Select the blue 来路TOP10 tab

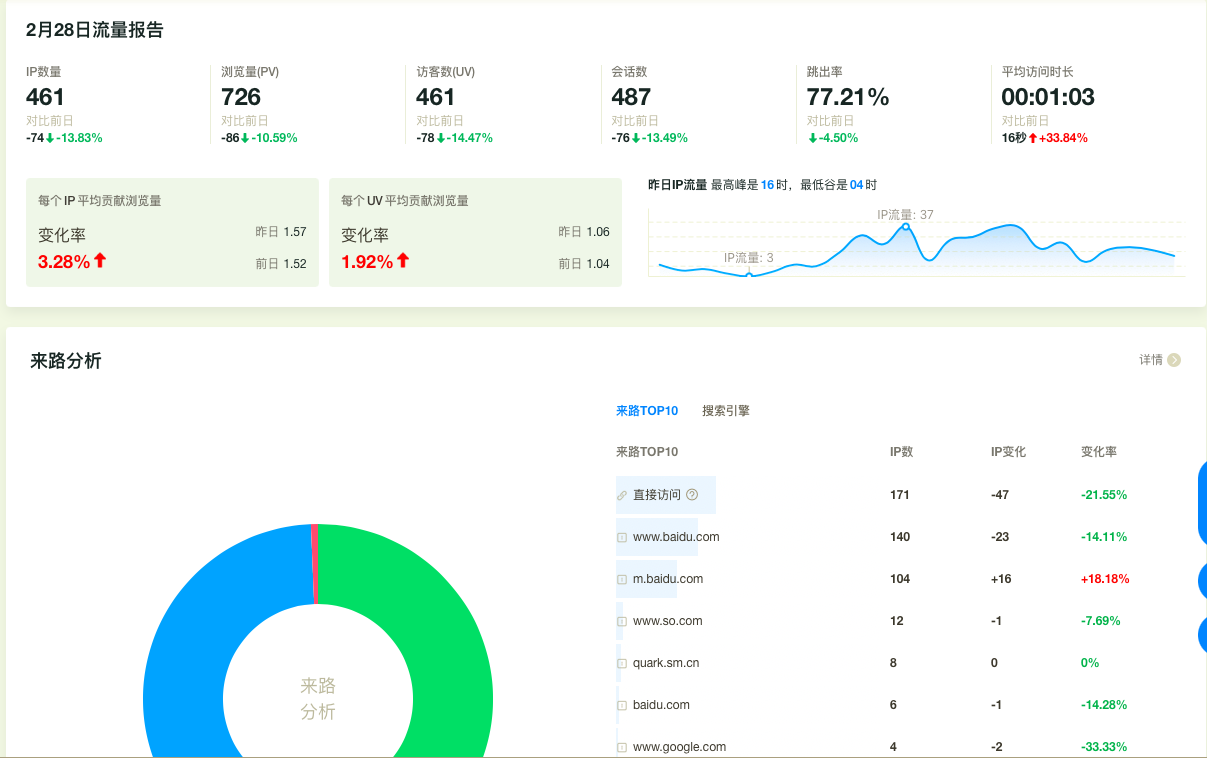[x=647, y=411]
